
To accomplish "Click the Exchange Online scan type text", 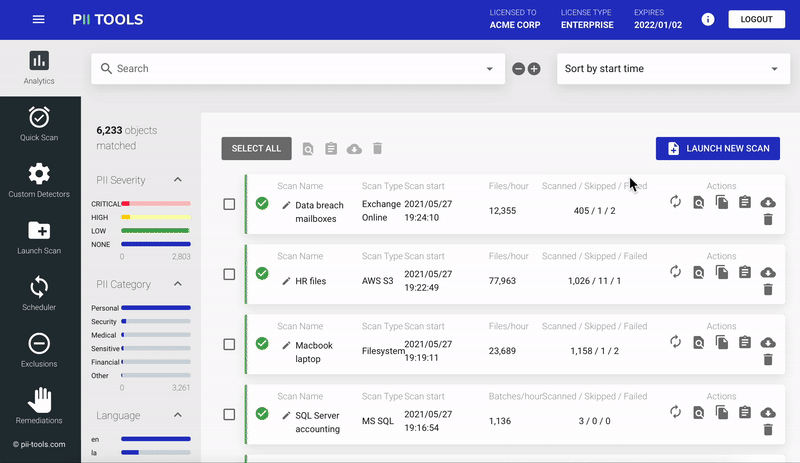I will pyautogui.click(x=381, y=211).
